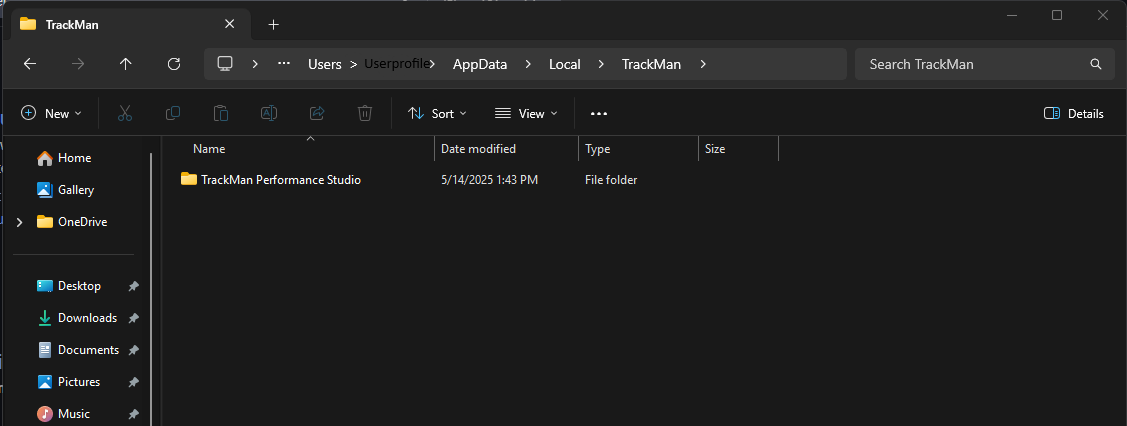Click the This PC monitor icon in address bar
Image resolution: width=1127 pixels, height=426 pixels.
[225, 64]
